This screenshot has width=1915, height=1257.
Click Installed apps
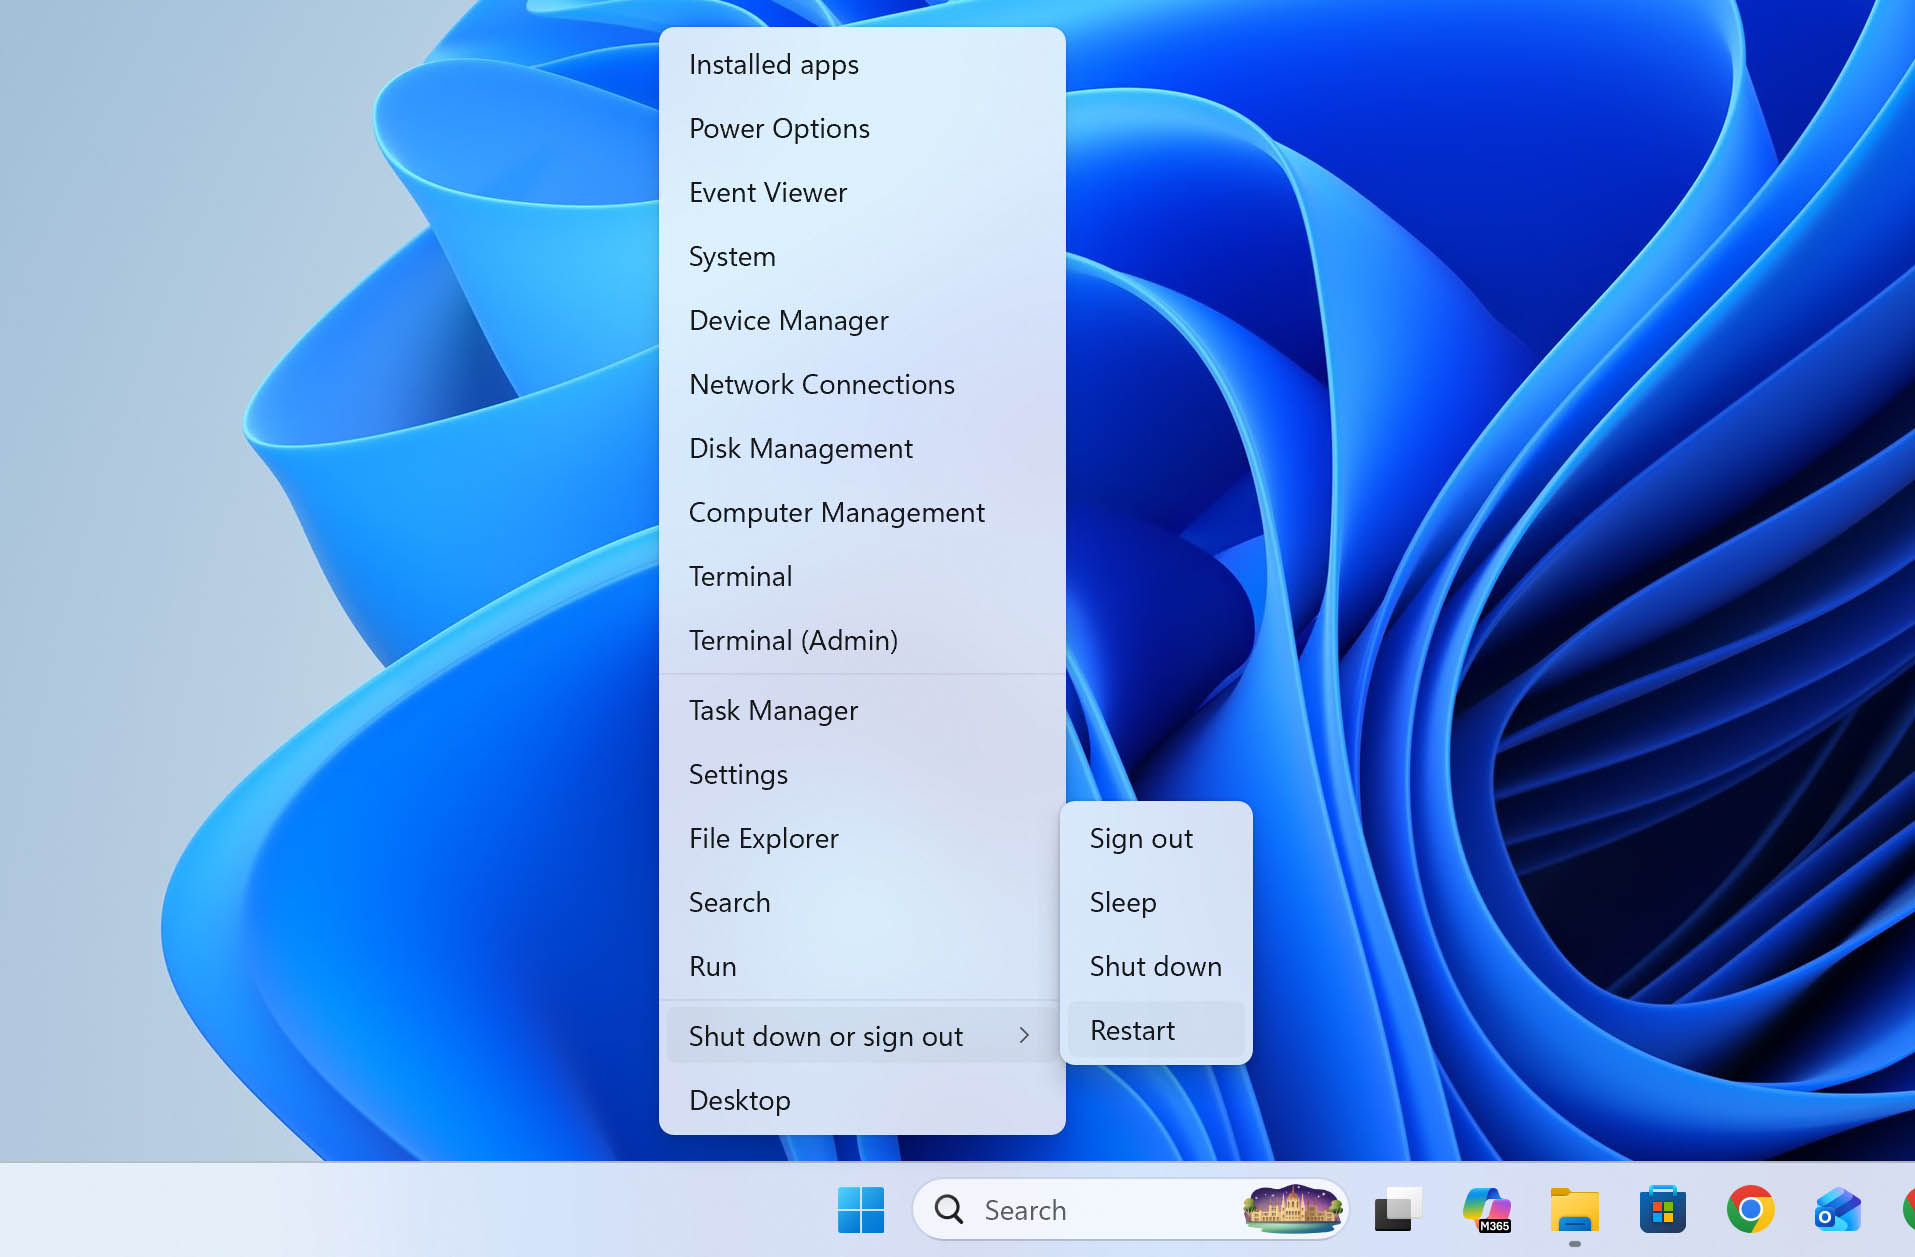[x=773, y=64]
